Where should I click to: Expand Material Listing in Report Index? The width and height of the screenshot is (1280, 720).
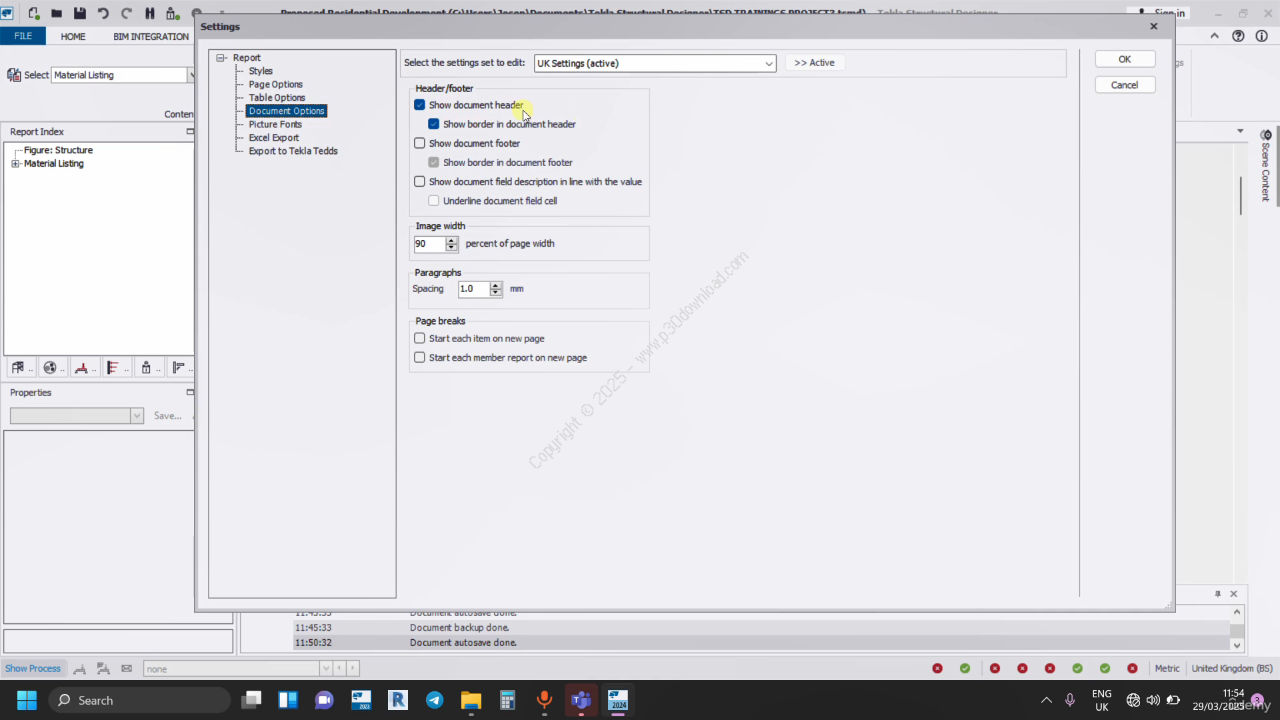point(15,164)
